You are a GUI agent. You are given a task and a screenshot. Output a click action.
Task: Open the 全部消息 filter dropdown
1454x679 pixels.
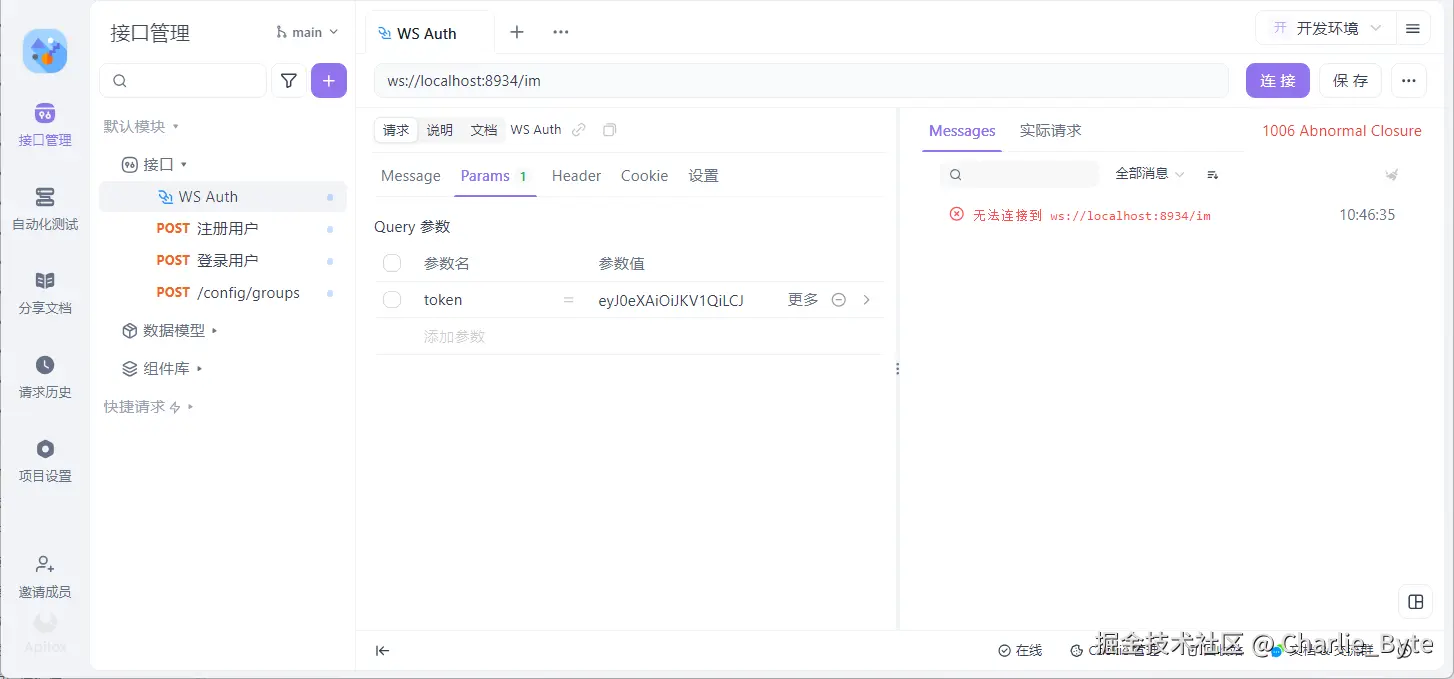(x=1149, y=174)
